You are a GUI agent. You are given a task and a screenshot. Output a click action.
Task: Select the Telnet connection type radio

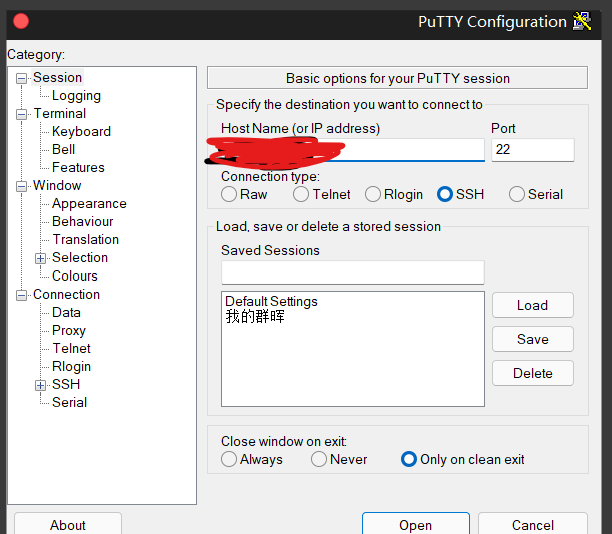tap(301, 194)
